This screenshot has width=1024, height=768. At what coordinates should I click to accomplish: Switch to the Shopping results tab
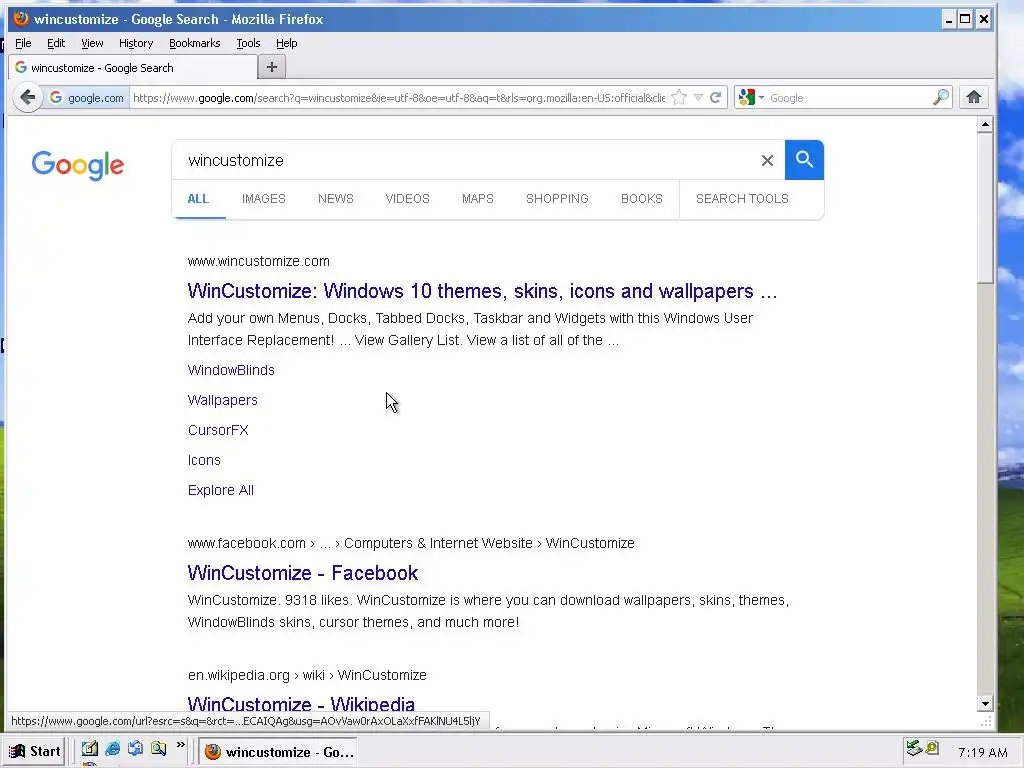(557, 199)
